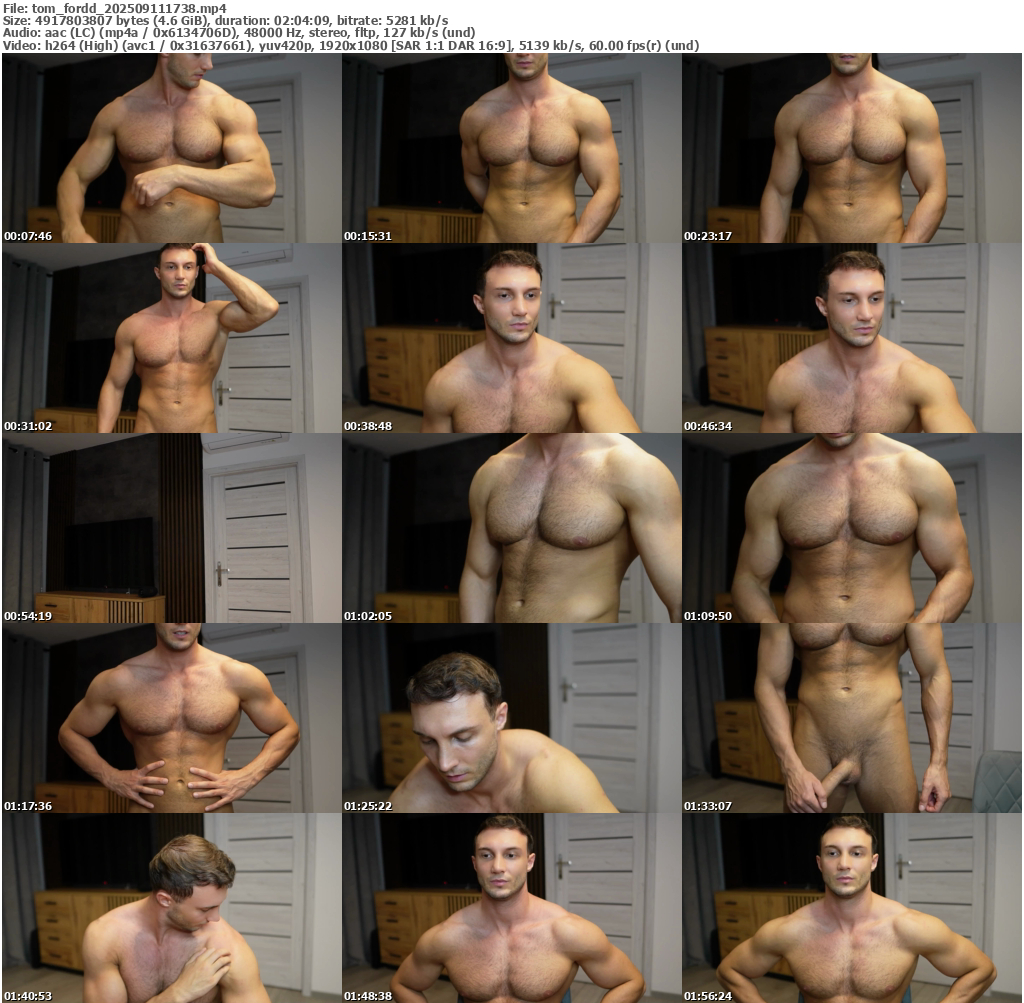Click the file name line tom_fordd_202509111738.mp4
This screenshot has height=1003, width=1024.
click(115, 8)
